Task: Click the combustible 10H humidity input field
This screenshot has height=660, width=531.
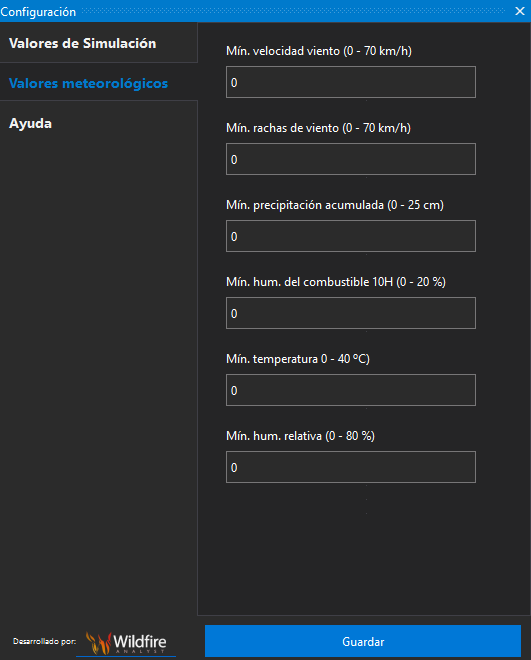Action: tap(350, 313)
